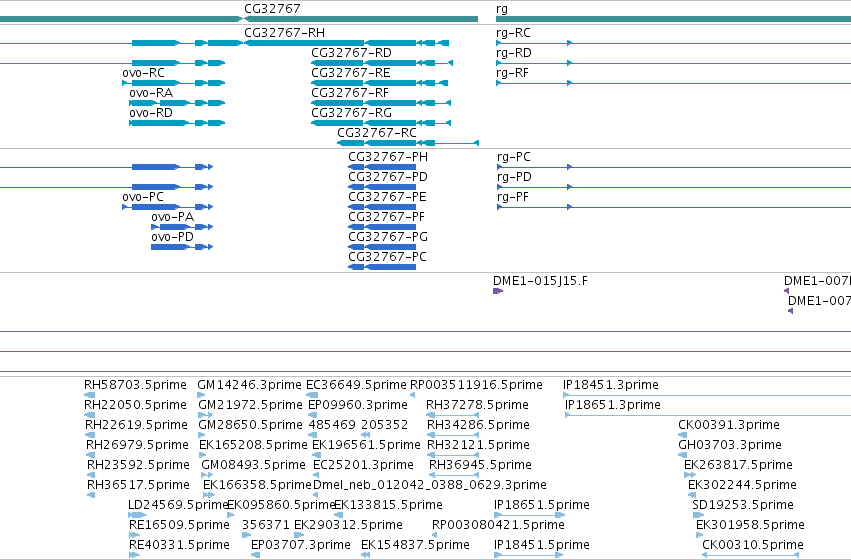
Task: Click EST label IP18451.3prime
Action: [x=611, y=385]
